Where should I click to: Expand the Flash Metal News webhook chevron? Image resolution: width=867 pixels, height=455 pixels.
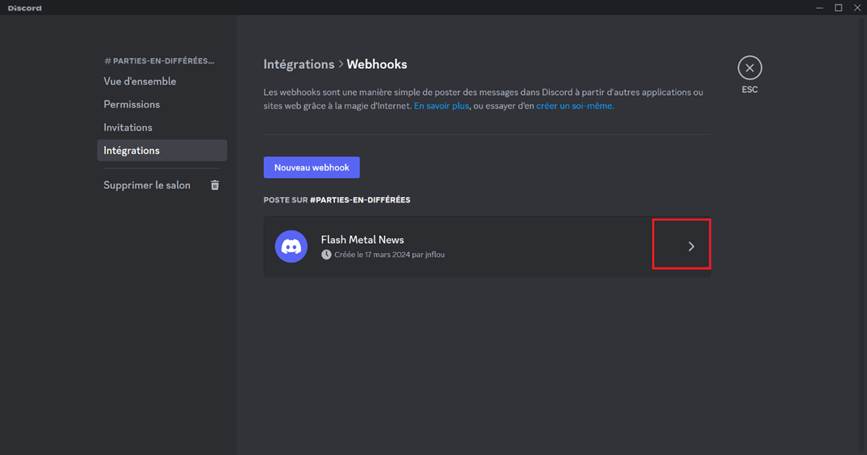pyautogui.click(x=690, y=246)
